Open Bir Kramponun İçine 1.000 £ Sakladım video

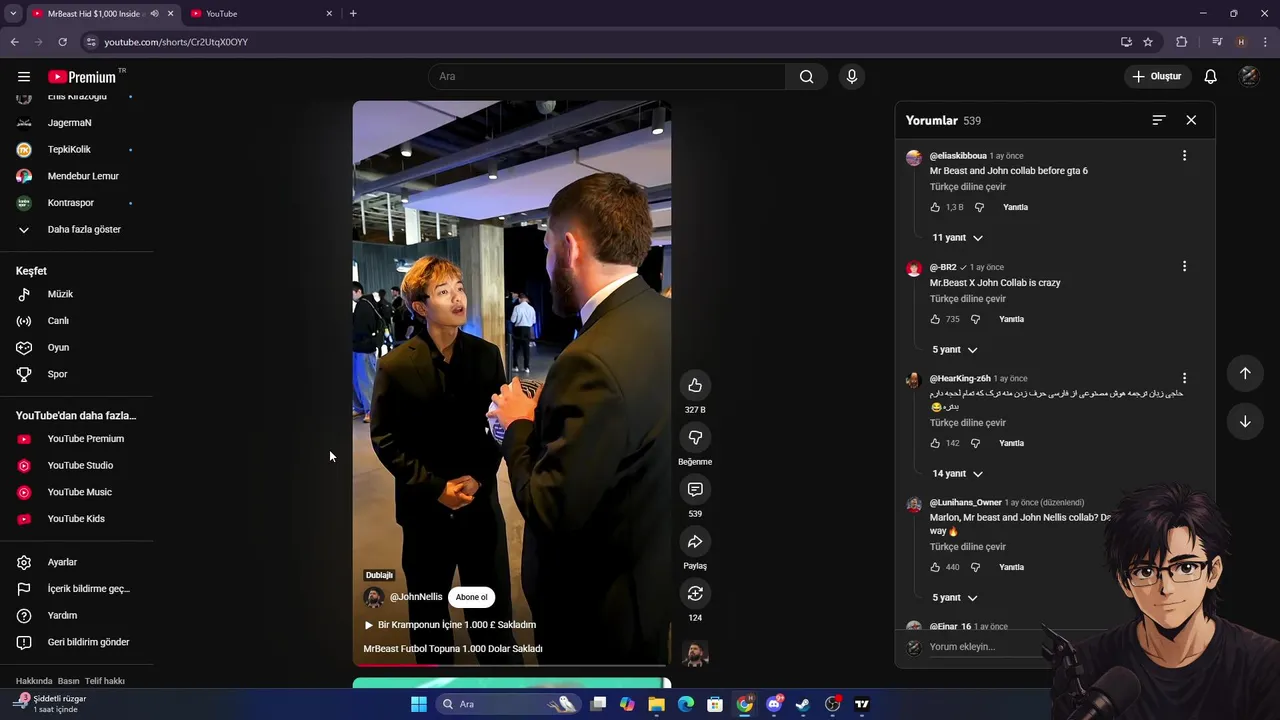tap(450, 625)
